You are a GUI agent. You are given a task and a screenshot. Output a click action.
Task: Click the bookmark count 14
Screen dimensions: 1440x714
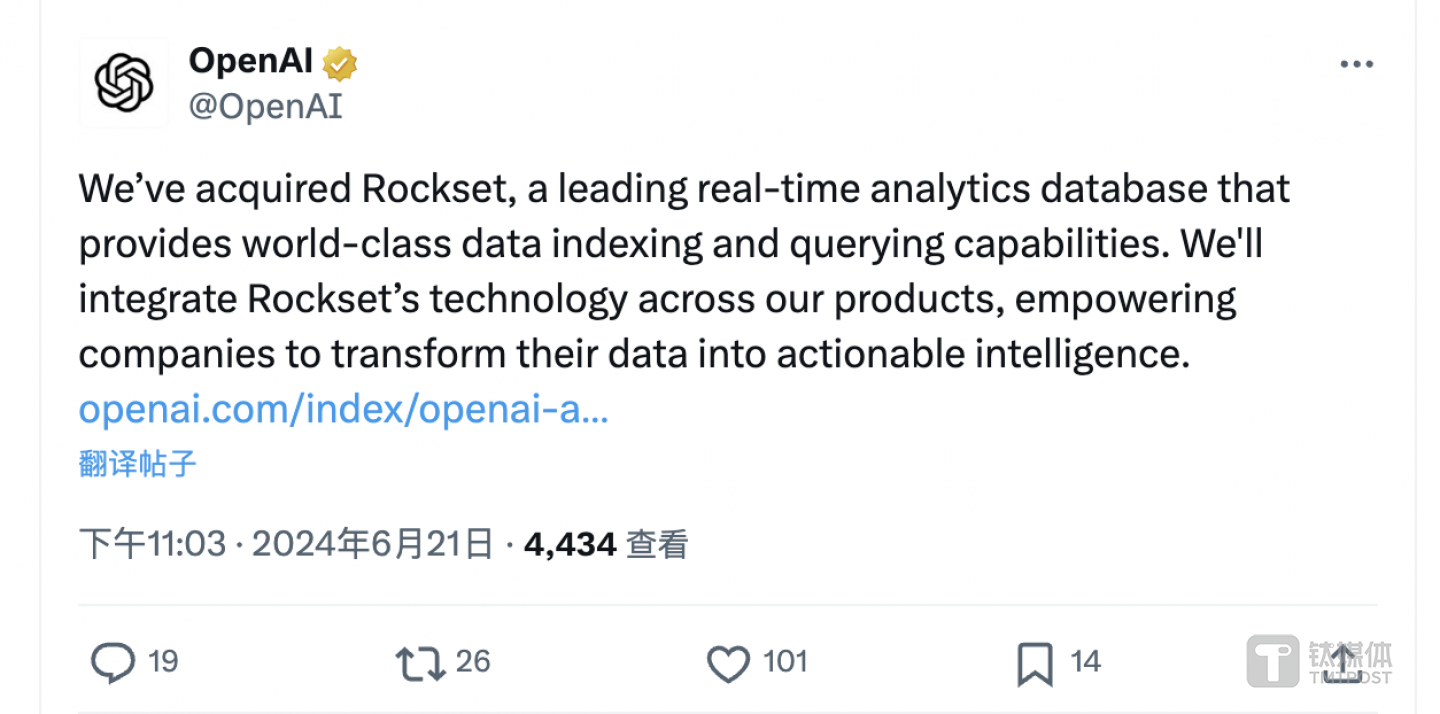[1085, 662]
